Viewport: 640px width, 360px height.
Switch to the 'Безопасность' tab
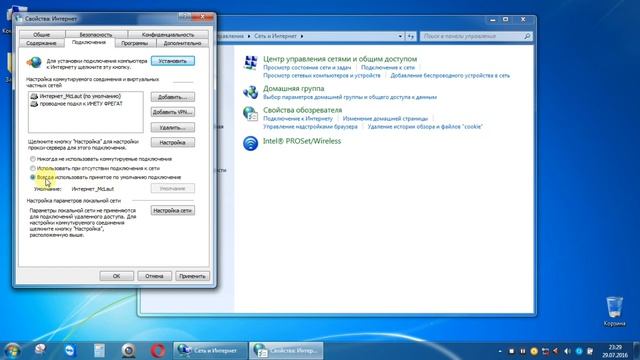96,35
